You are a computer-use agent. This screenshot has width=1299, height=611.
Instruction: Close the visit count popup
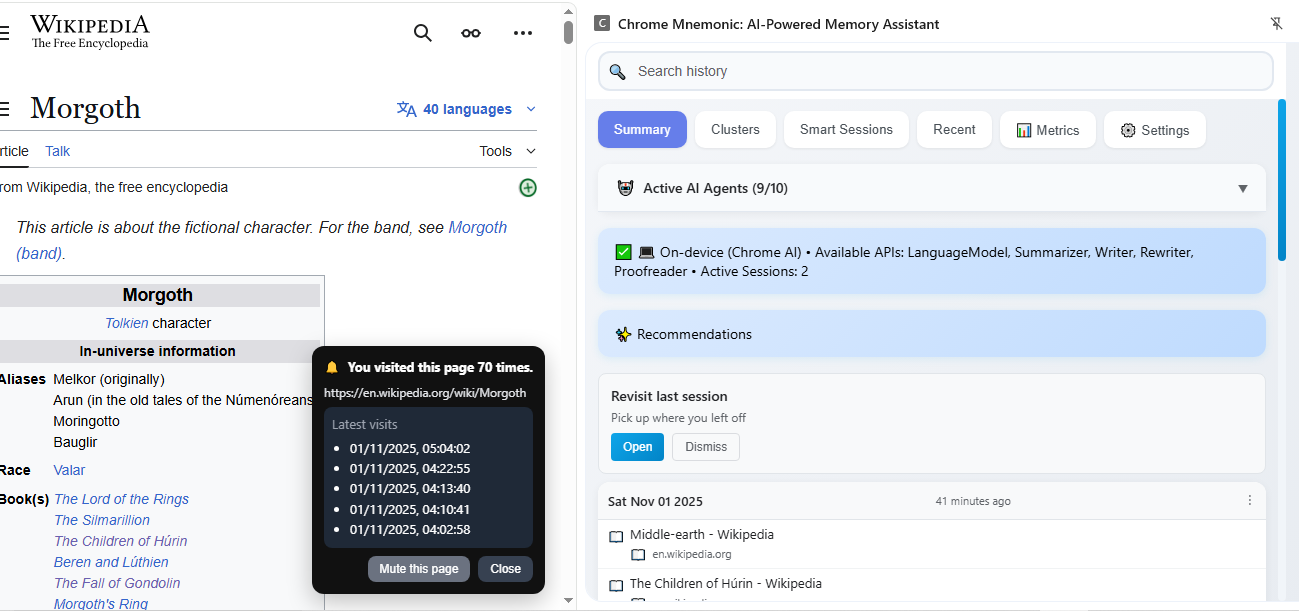(505, 569)
